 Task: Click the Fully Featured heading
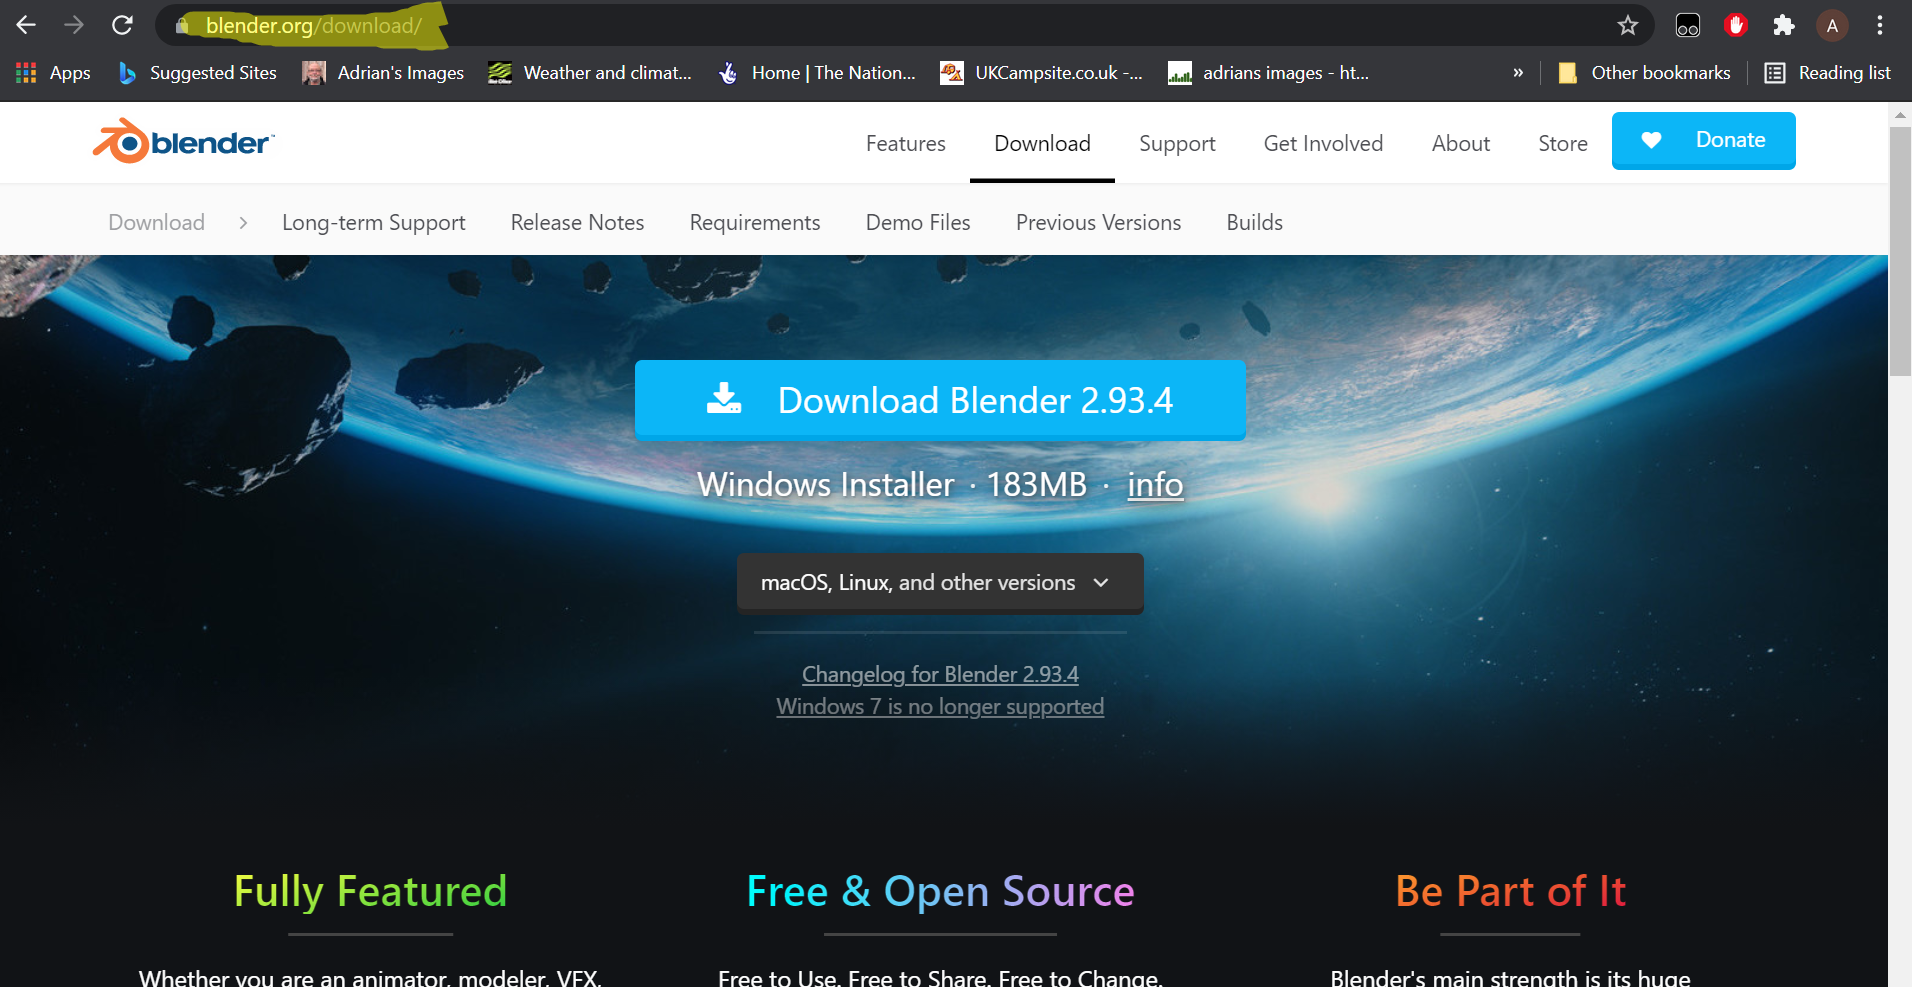tap(370, 891)
